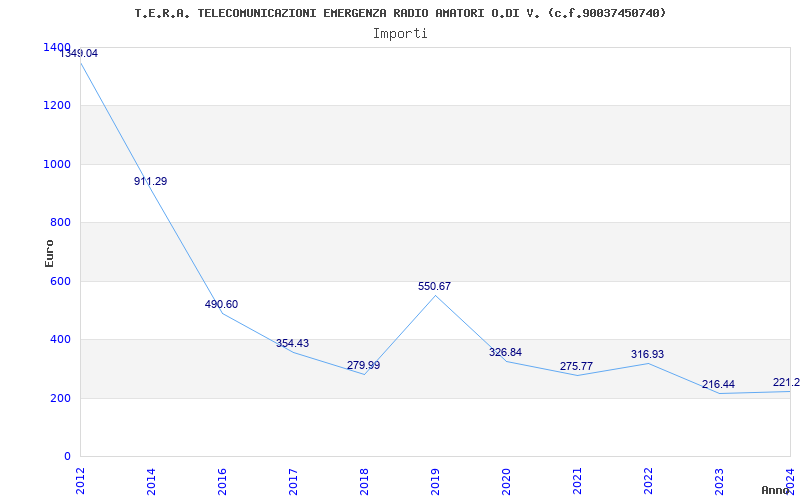
Task: Click the 2022 x-axis year label
Action: coord(647,481)
